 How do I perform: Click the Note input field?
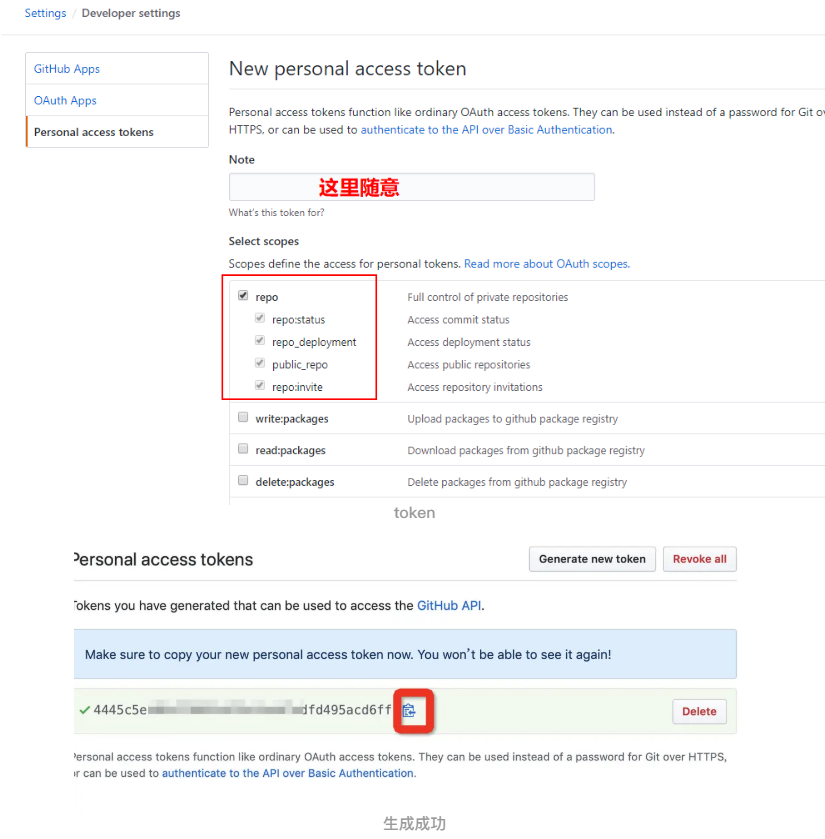[x=411, y=187]
